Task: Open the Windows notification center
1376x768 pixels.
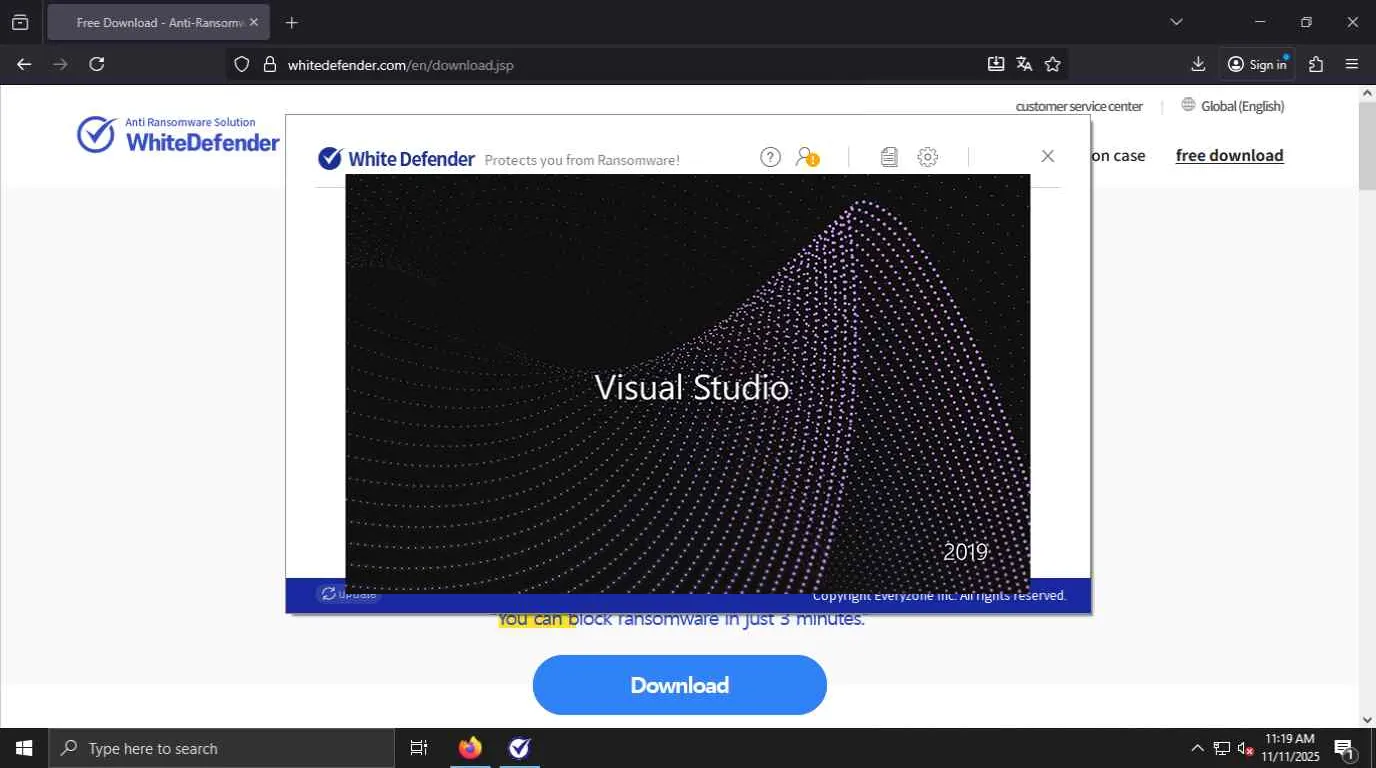Action: pos(1345,748)
